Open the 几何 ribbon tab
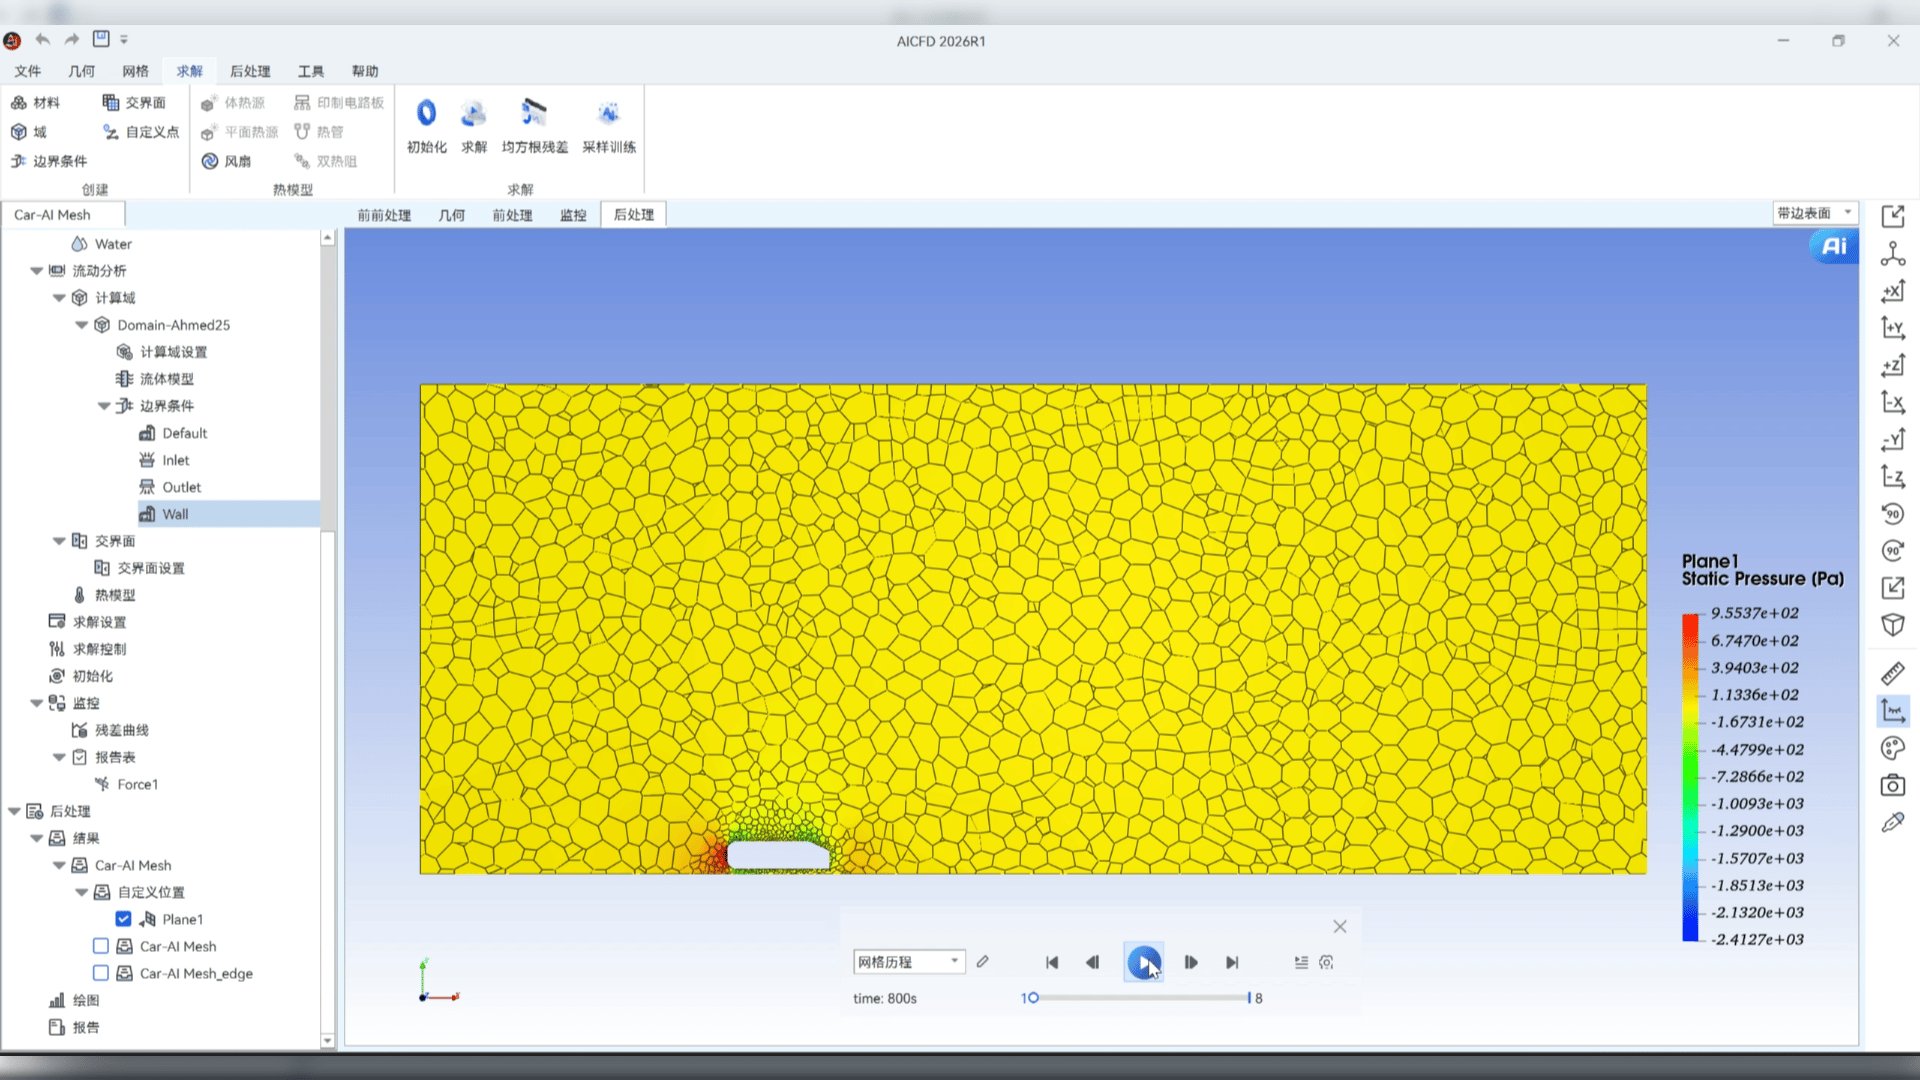 tap(82, 71)
